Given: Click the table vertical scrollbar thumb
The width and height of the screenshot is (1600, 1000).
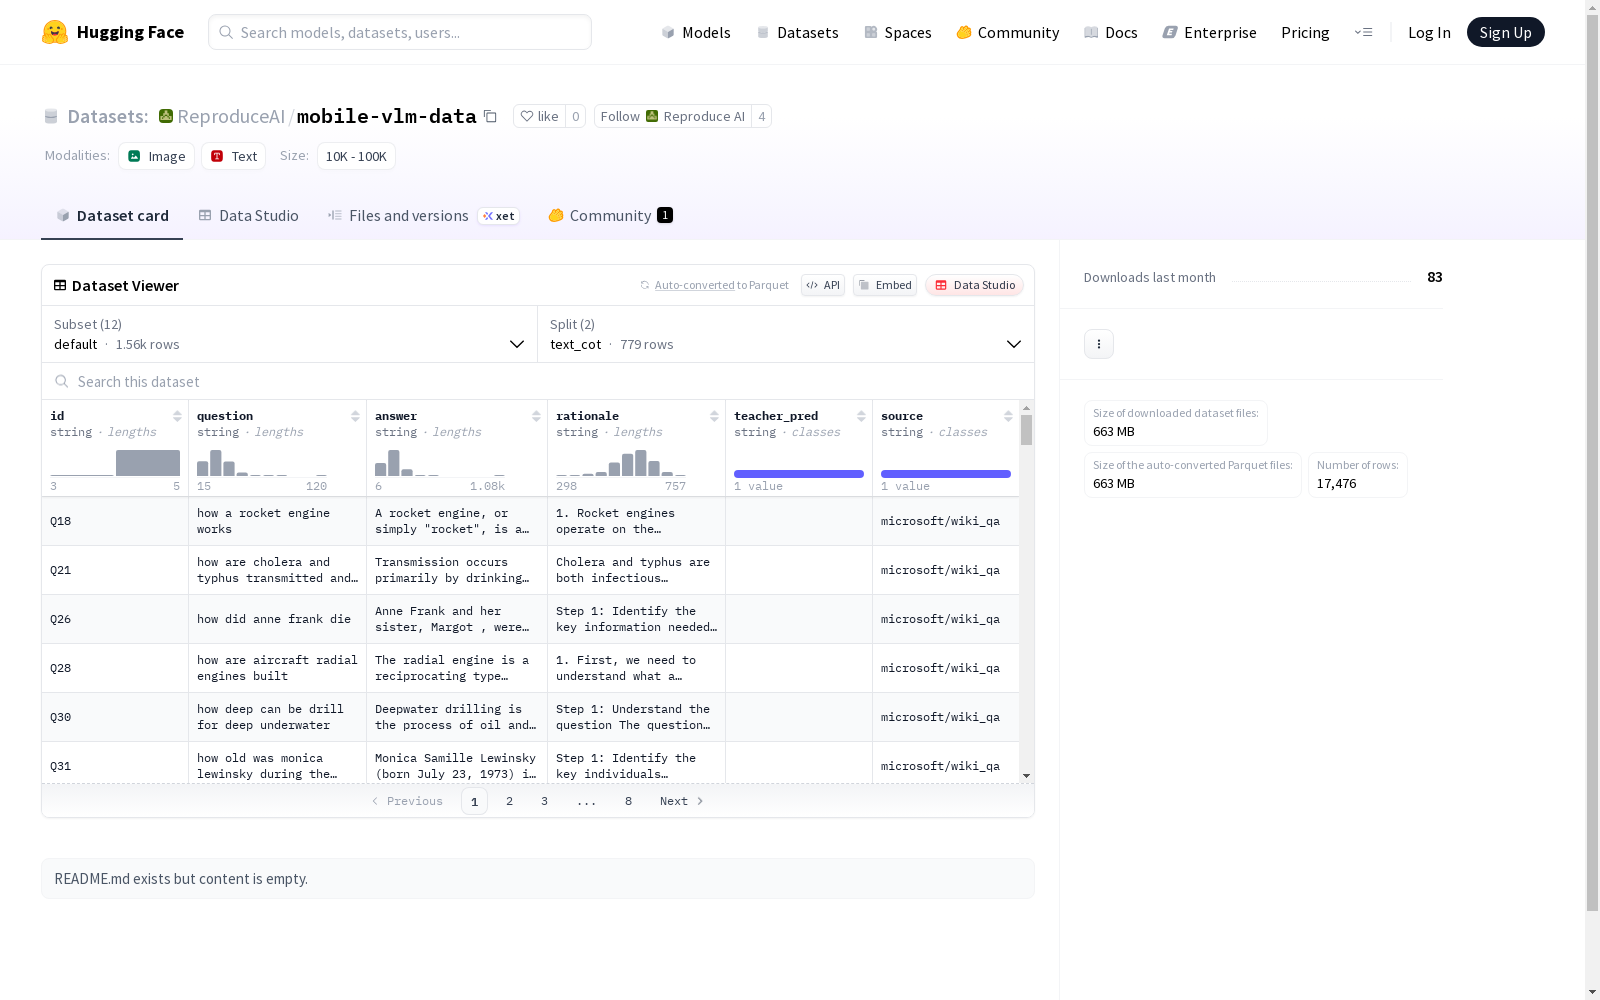Looking at the screenshot, I should tap(1026, 430).
